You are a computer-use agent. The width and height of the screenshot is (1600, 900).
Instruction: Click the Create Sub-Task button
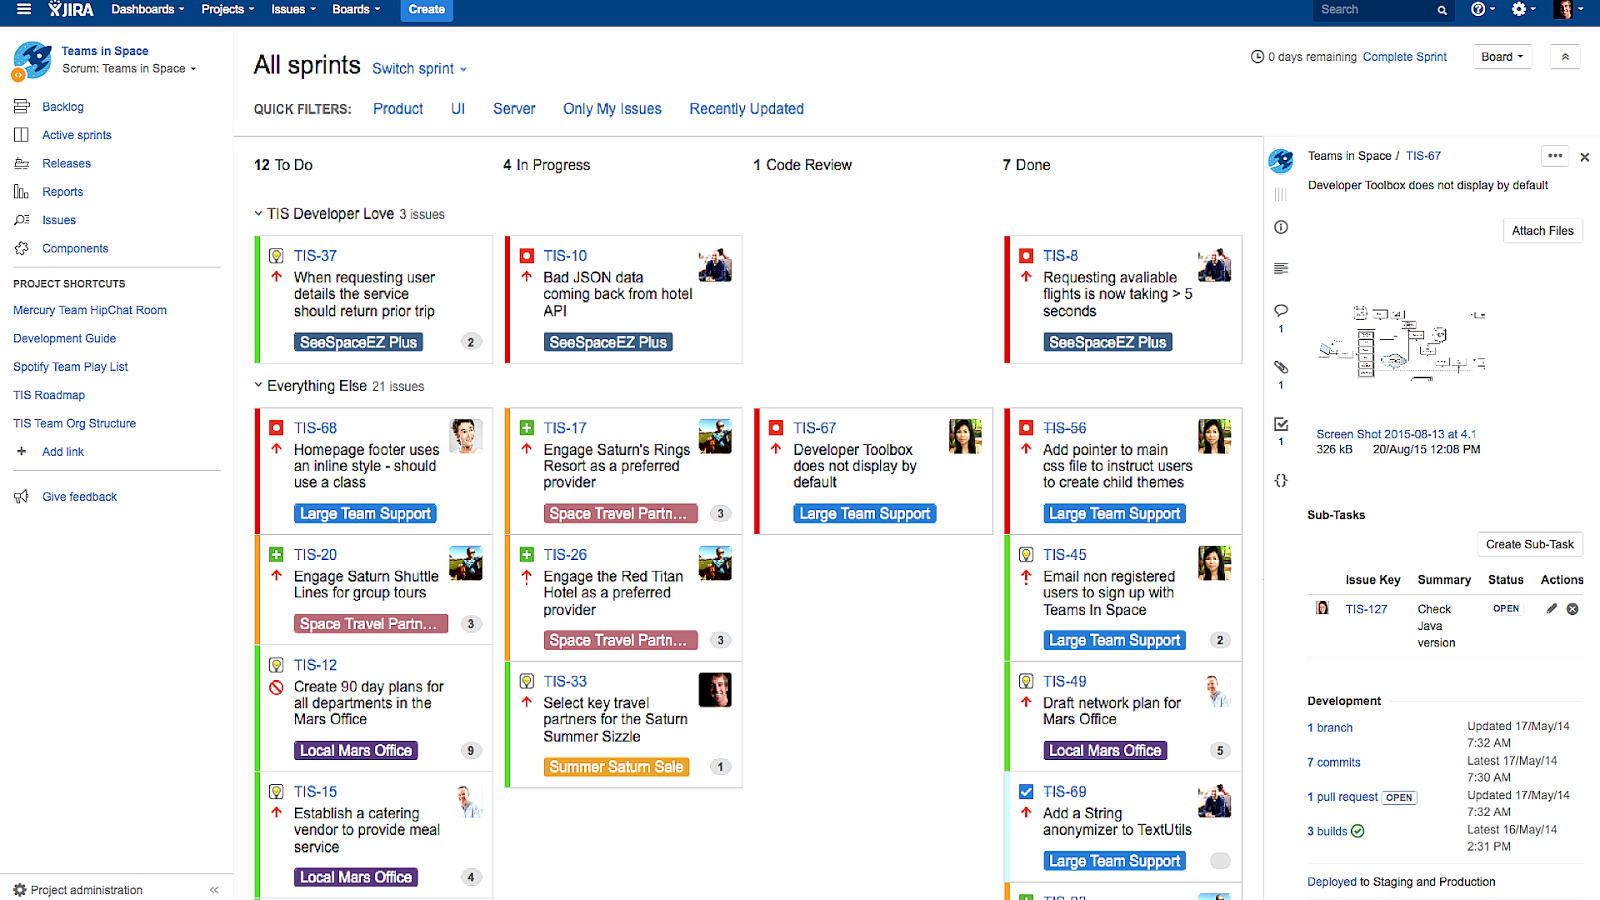[x=1529, y=544]
